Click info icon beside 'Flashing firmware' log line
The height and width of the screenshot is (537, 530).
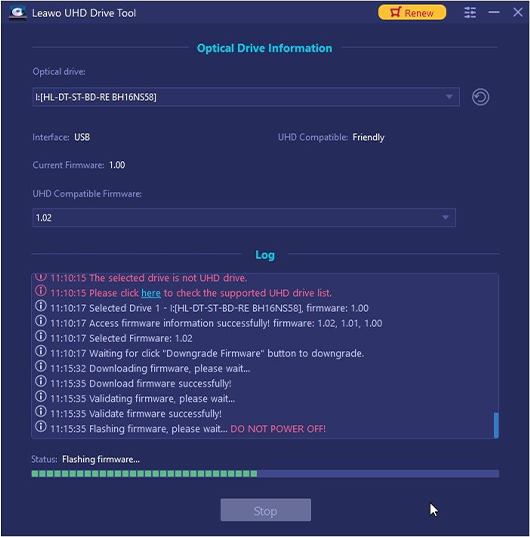[41, 427]
